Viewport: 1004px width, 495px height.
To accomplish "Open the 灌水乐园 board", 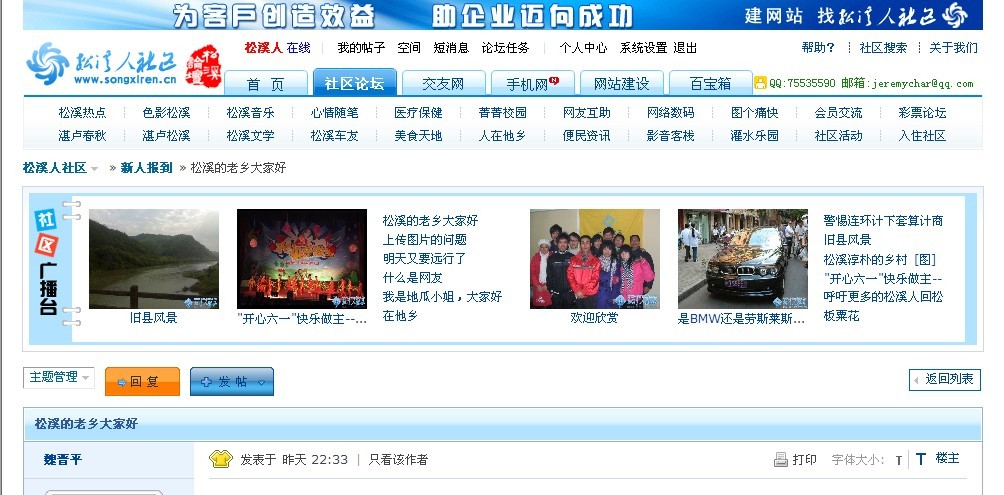I will coord(755,136).
